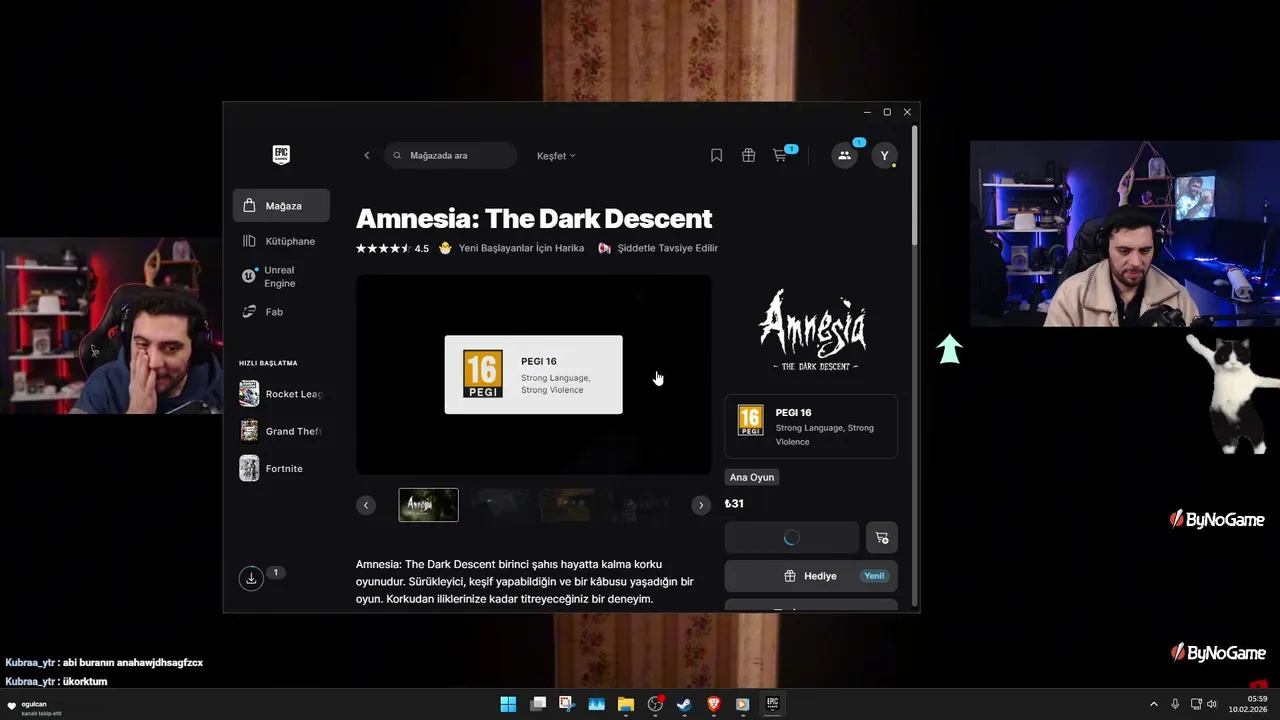Launch Fortnite from quick launch
Screen dimensions: 1280x720
(281, 468)
